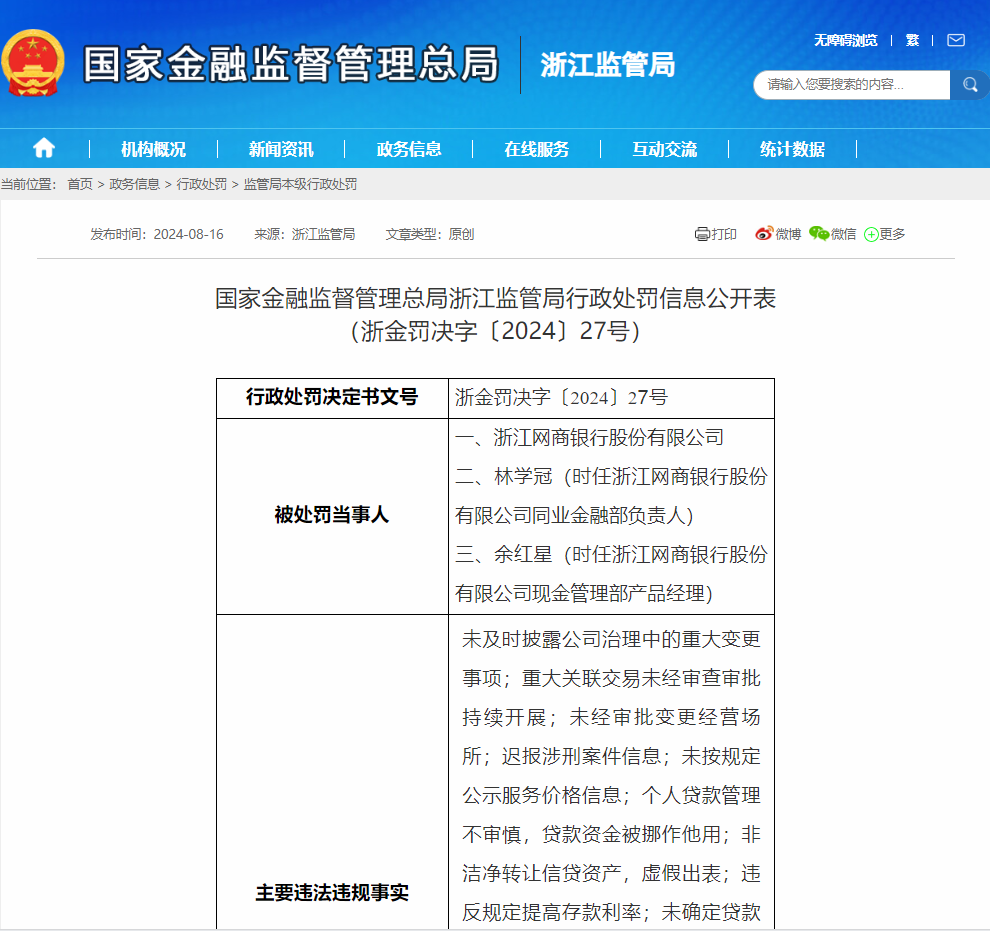Open the mail envelope icon

tap(955, 40)
